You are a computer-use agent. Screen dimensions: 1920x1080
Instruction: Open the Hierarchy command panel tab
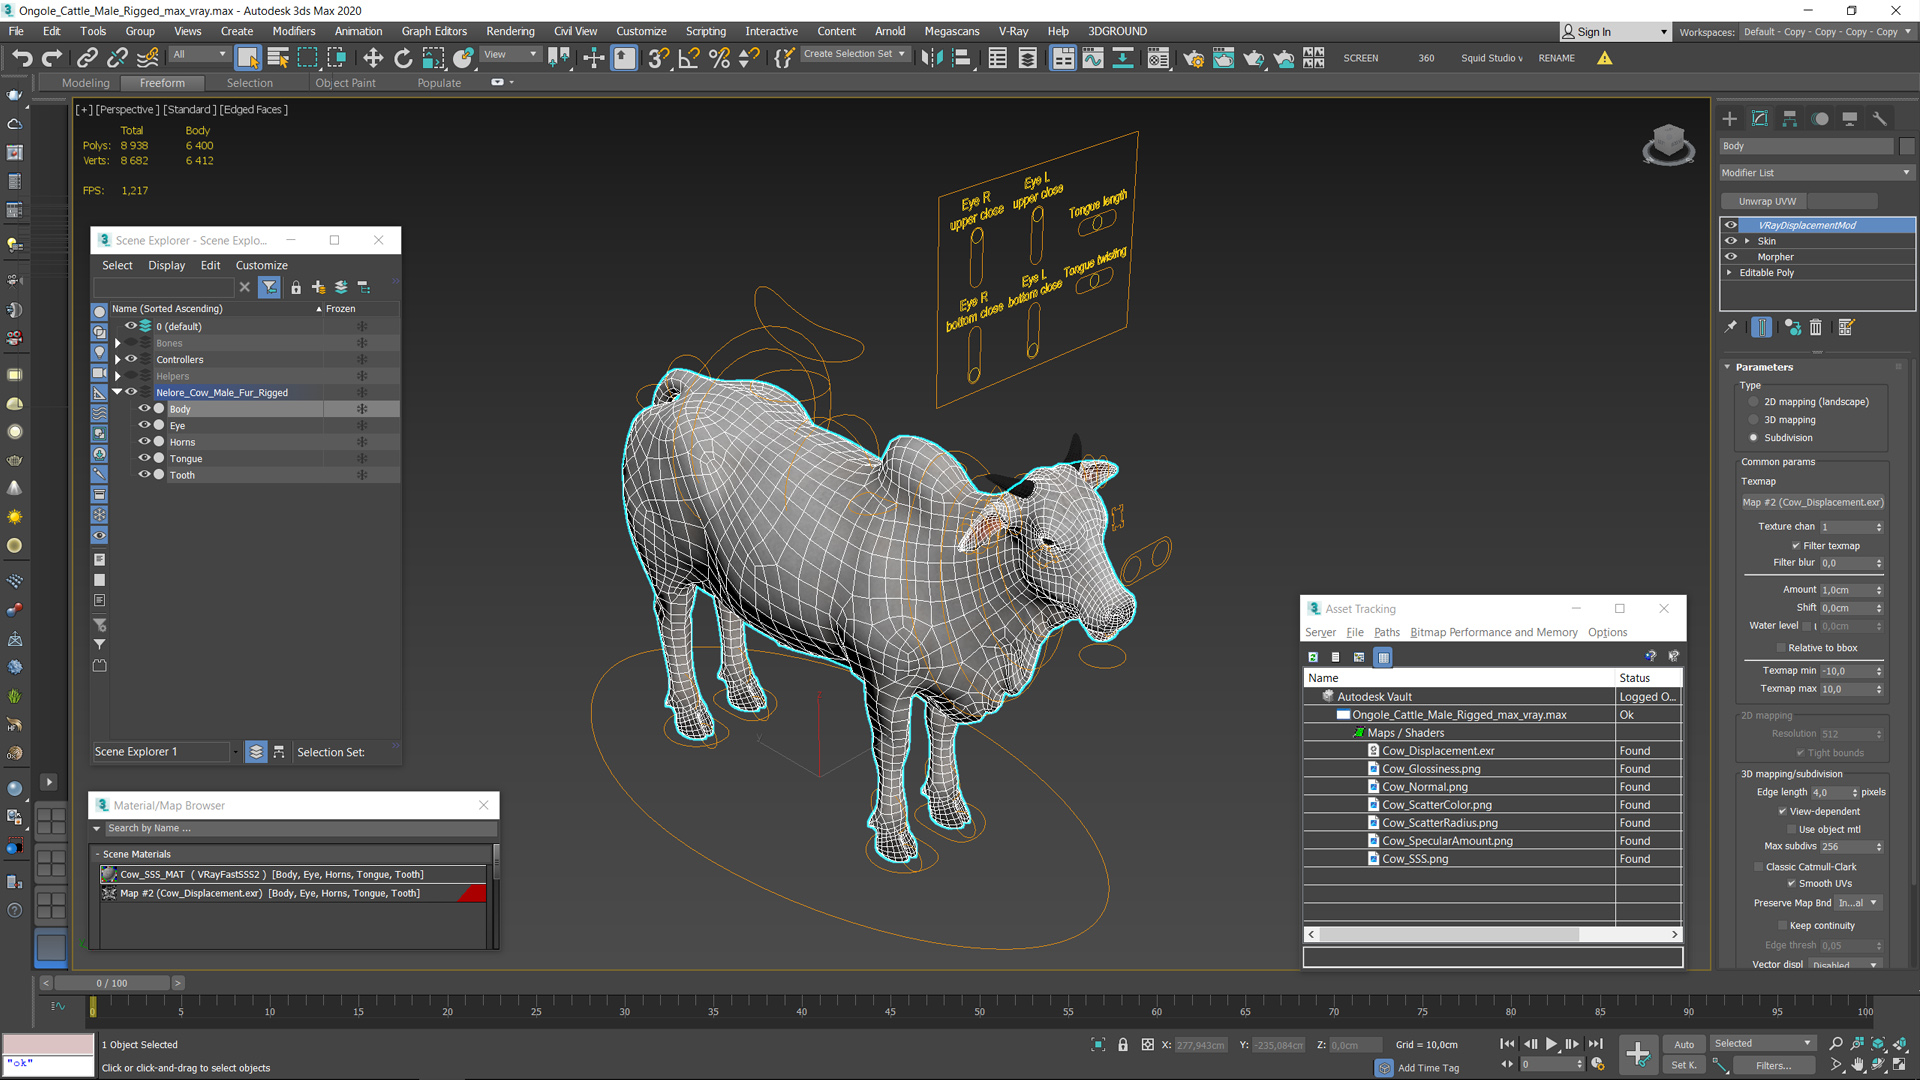(x=1790, y=118)
